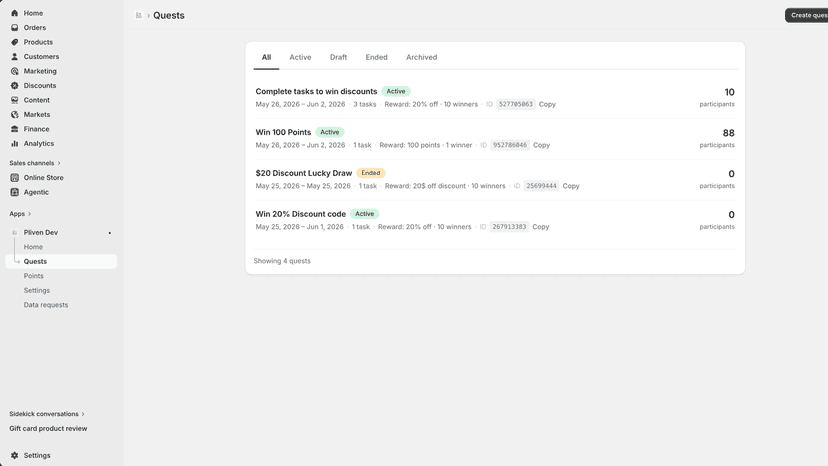Copy ID 25699444
828x466 pixels.
tap(571, 186)
